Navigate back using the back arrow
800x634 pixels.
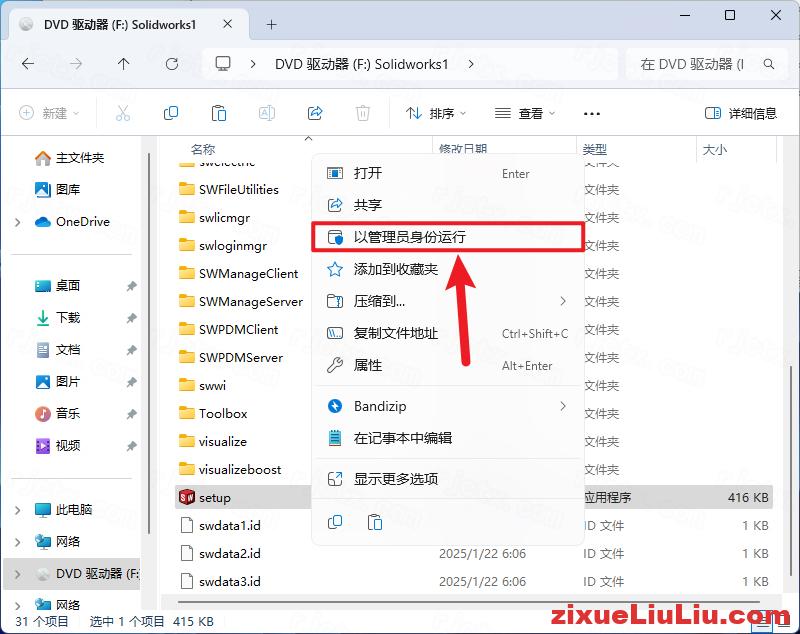pos(28,63)
